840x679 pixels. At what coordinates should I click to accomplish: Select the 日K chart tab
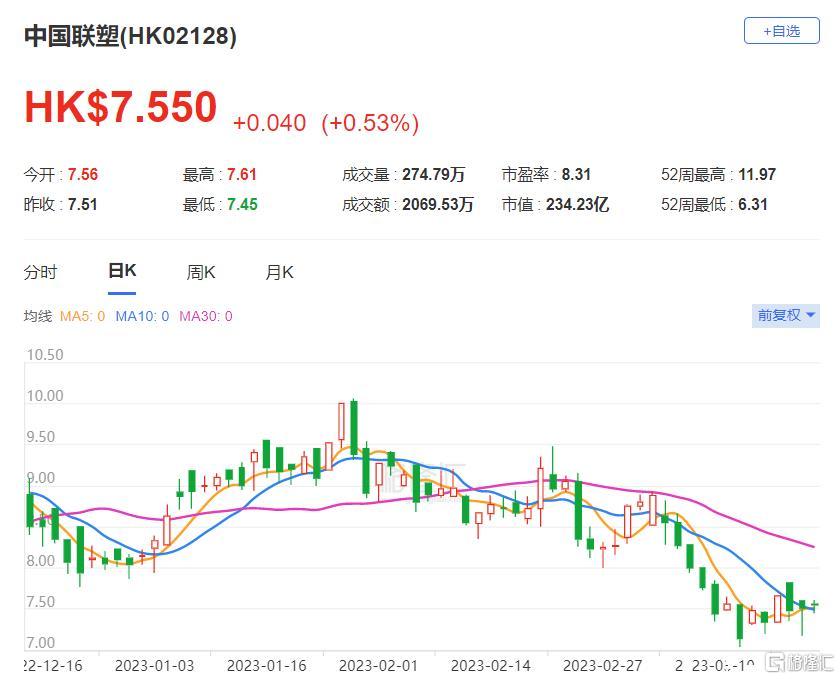point(122,271)
